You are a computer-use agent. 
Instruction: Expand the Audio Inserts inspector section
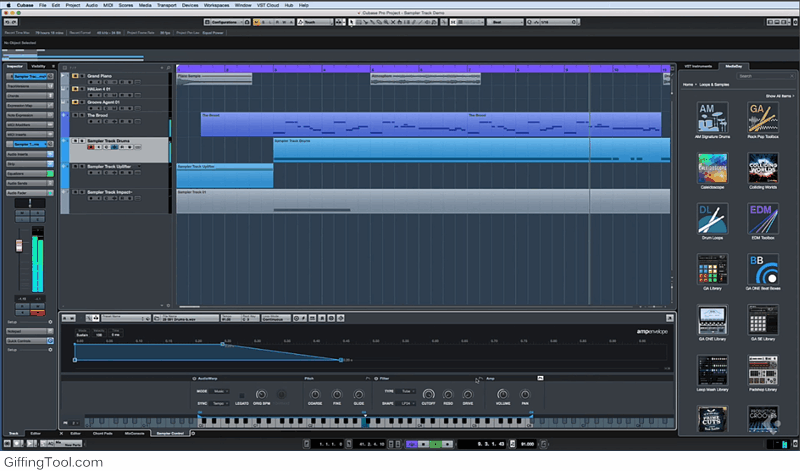coord(30,154)
